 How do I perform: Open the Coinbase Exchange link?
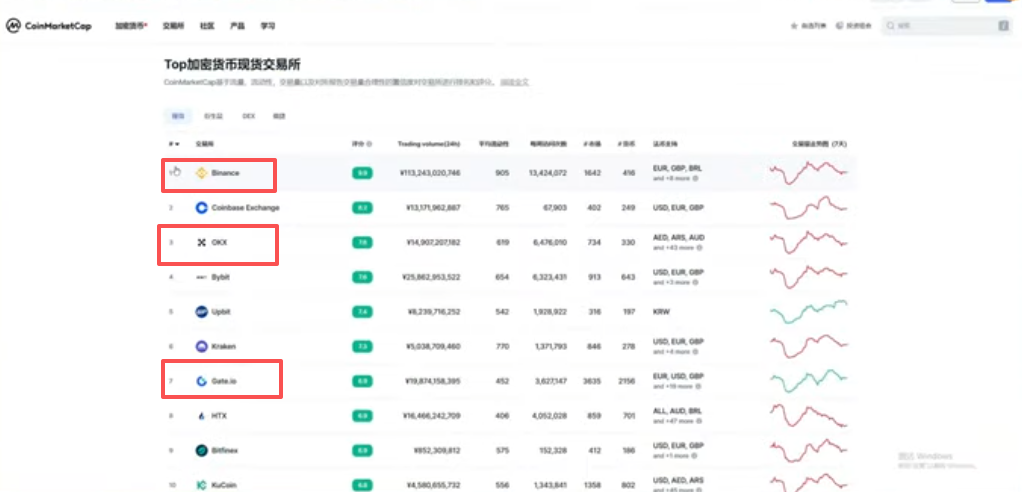[245, 208]
